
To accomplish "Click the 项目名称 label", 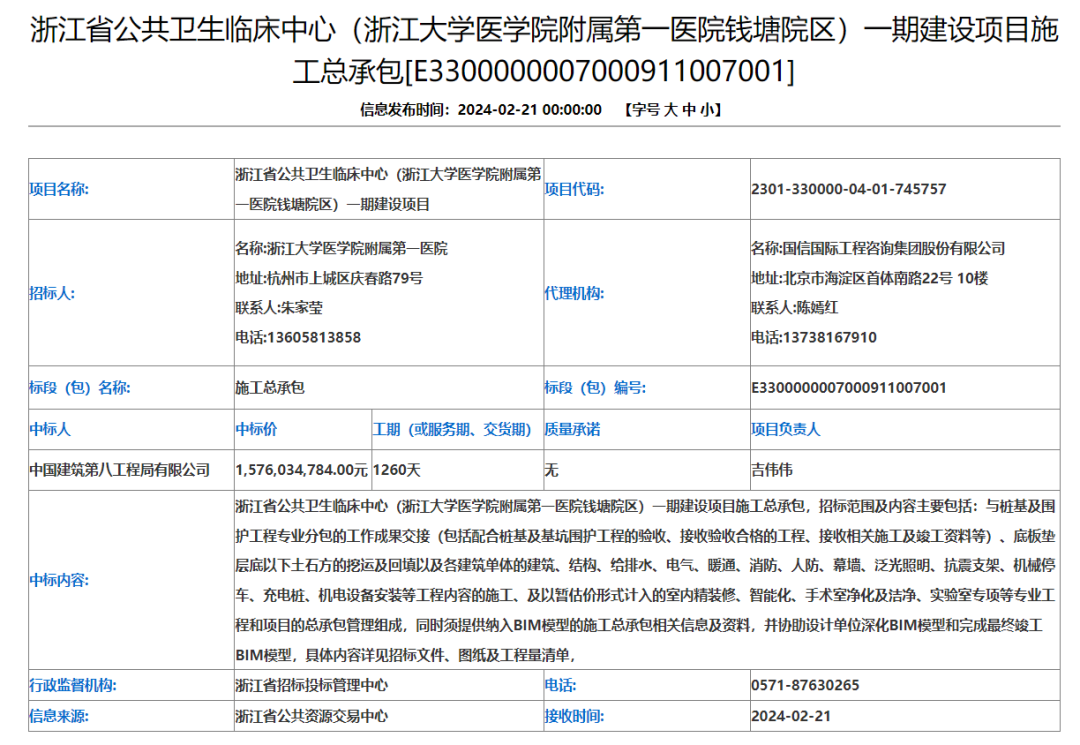I will click(59, 189).
